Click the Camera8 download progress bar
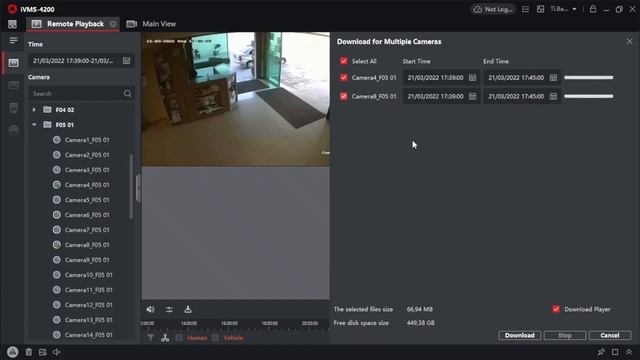Image resolution: width=640 pixels, height=360 pixels. (x=589, y=96)
